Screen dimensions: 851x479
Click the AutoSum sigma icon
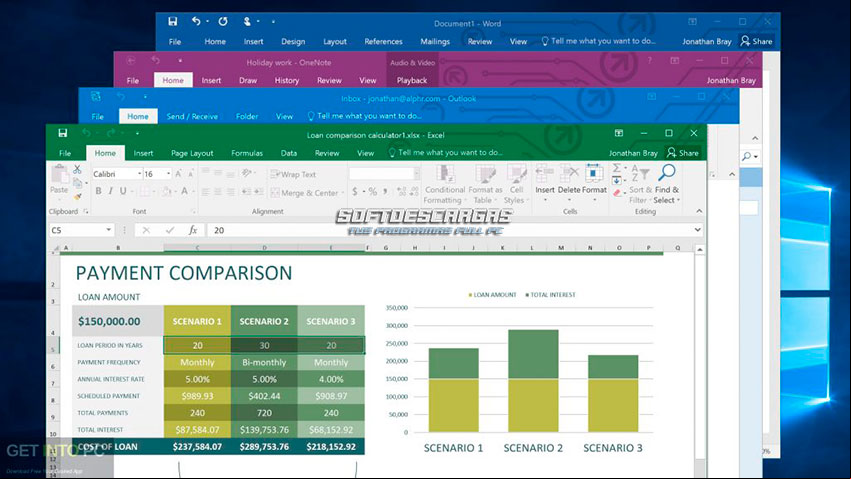click(x=617, y=169)
